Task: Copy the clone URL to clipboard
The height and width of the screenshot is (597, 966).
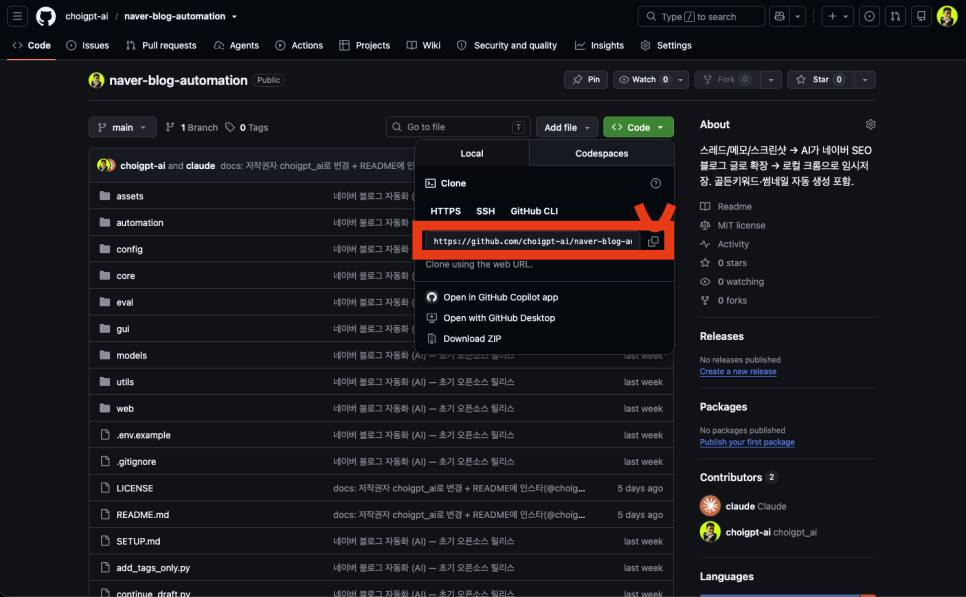Action: (653, 241)
